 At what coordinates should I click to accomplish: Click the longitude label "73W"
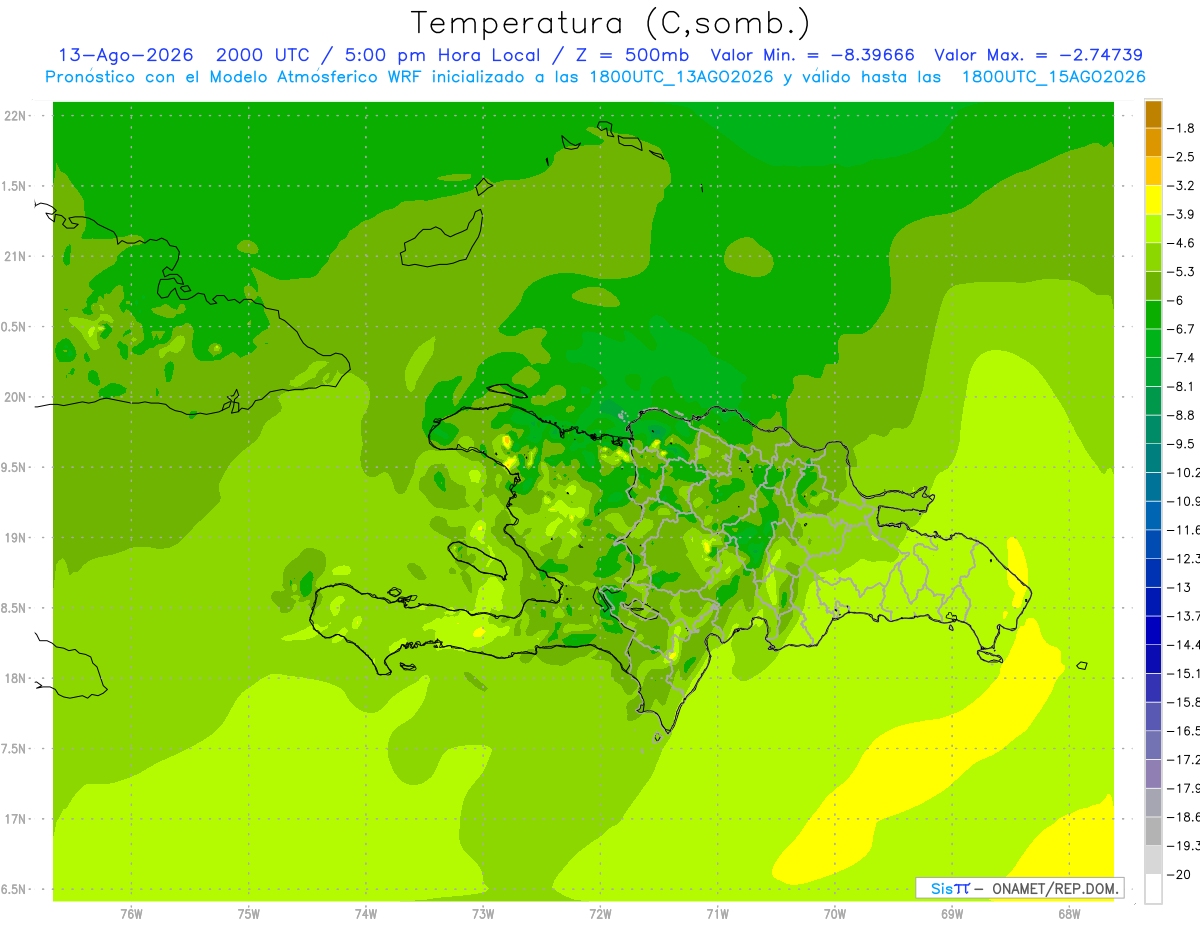pos(483,914)
